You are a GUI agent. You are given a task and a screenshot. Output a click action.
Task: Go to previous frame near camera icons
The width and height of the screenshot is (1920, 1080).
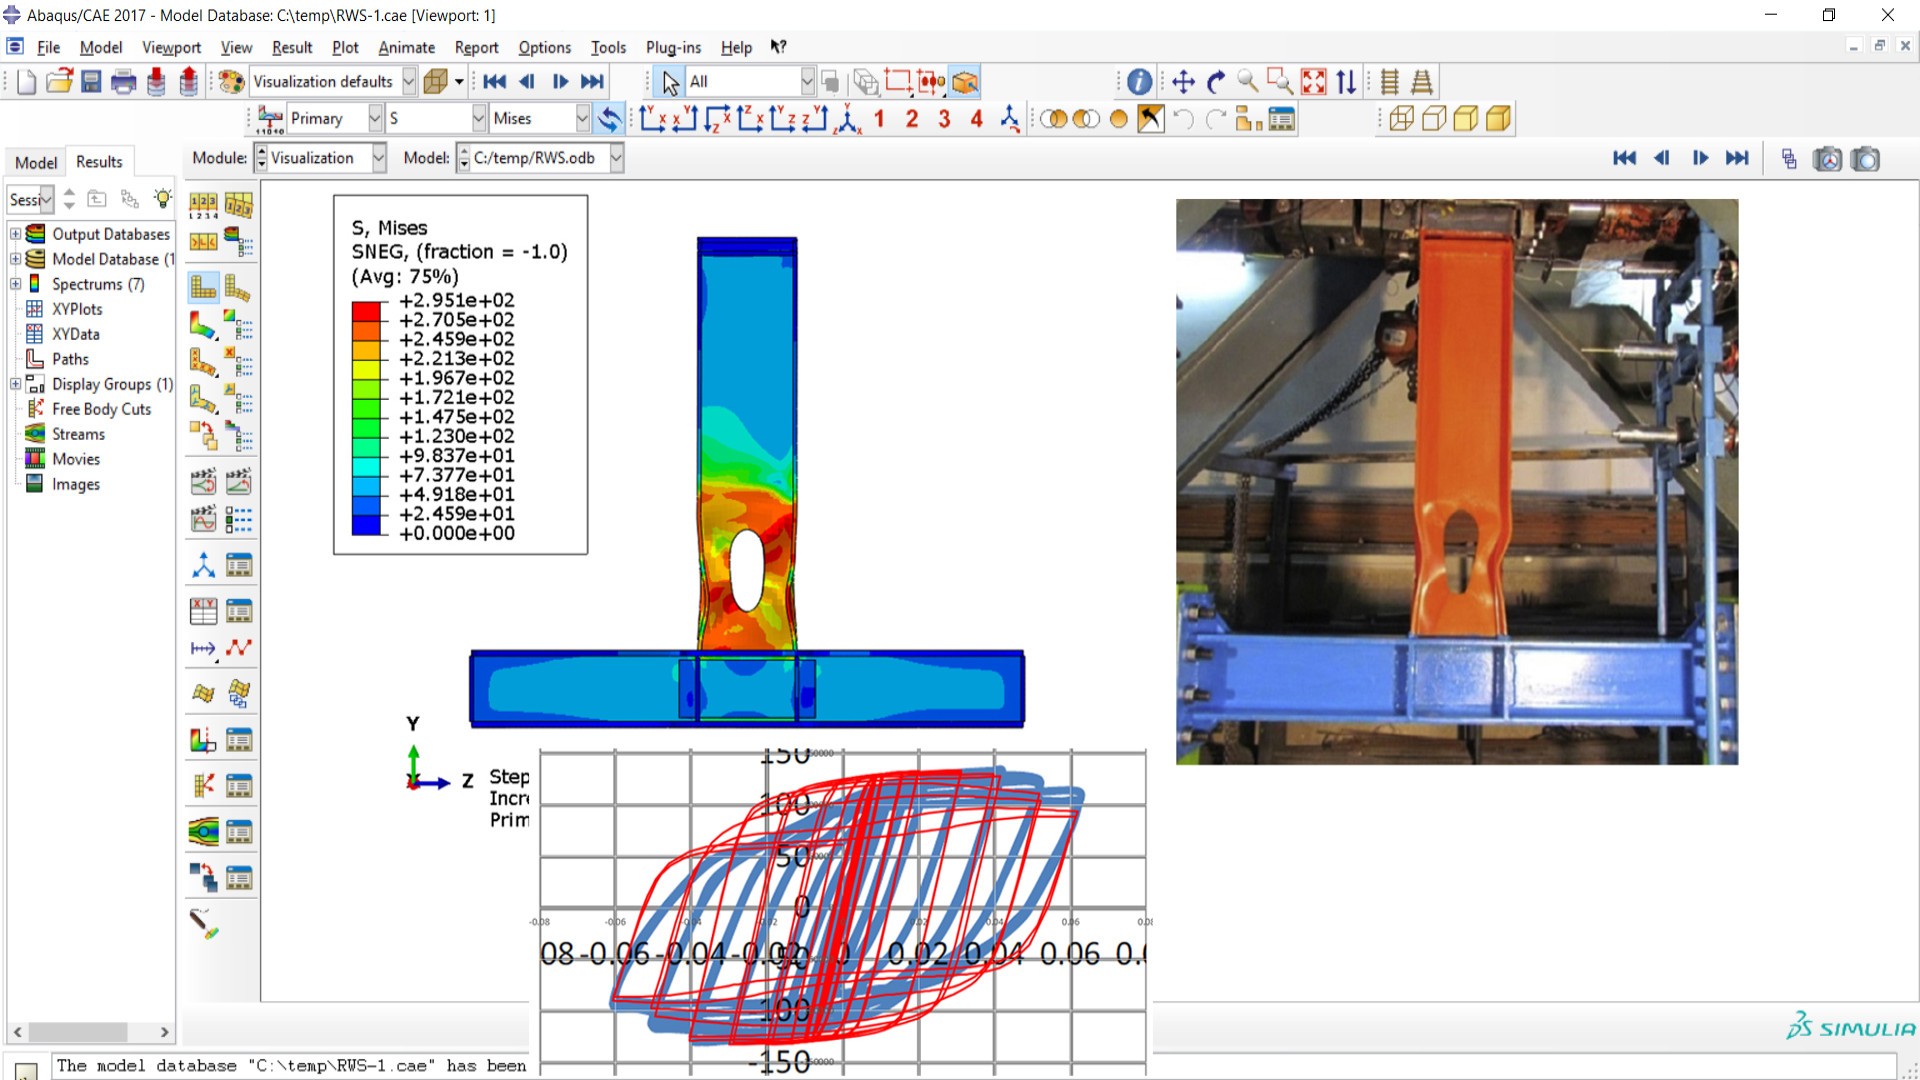[x=1662, y=158]
